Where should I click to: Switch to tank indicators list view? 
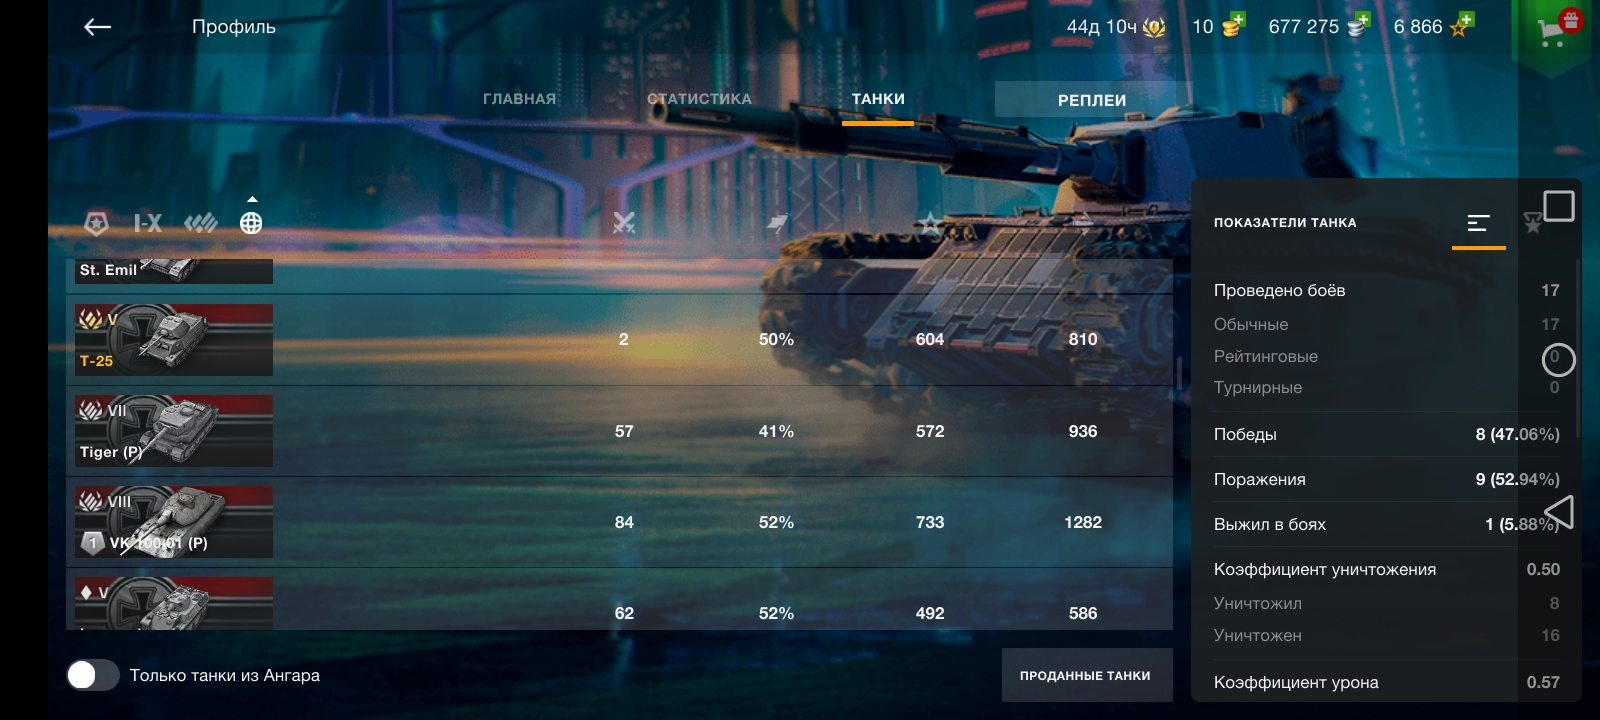(1479, 223)
